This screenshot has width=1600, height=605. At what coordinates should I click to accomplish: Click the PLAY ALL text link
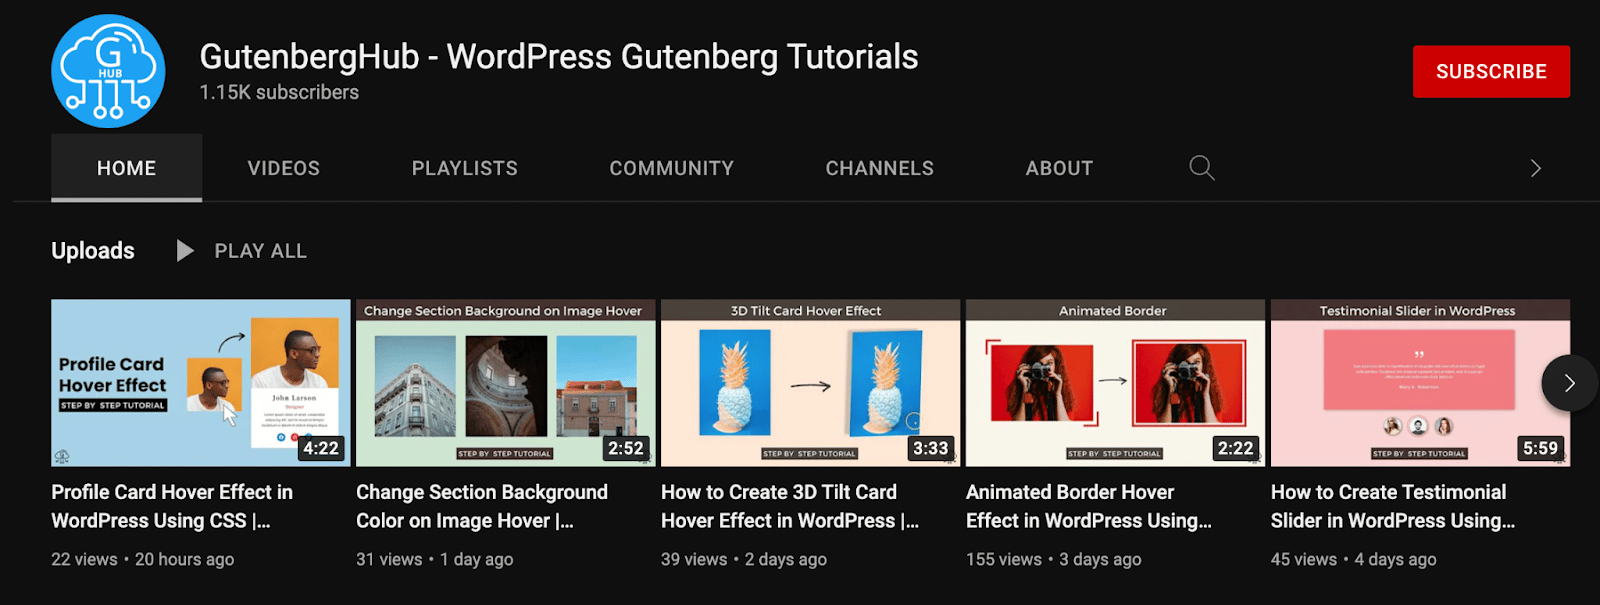pos(261,251)
